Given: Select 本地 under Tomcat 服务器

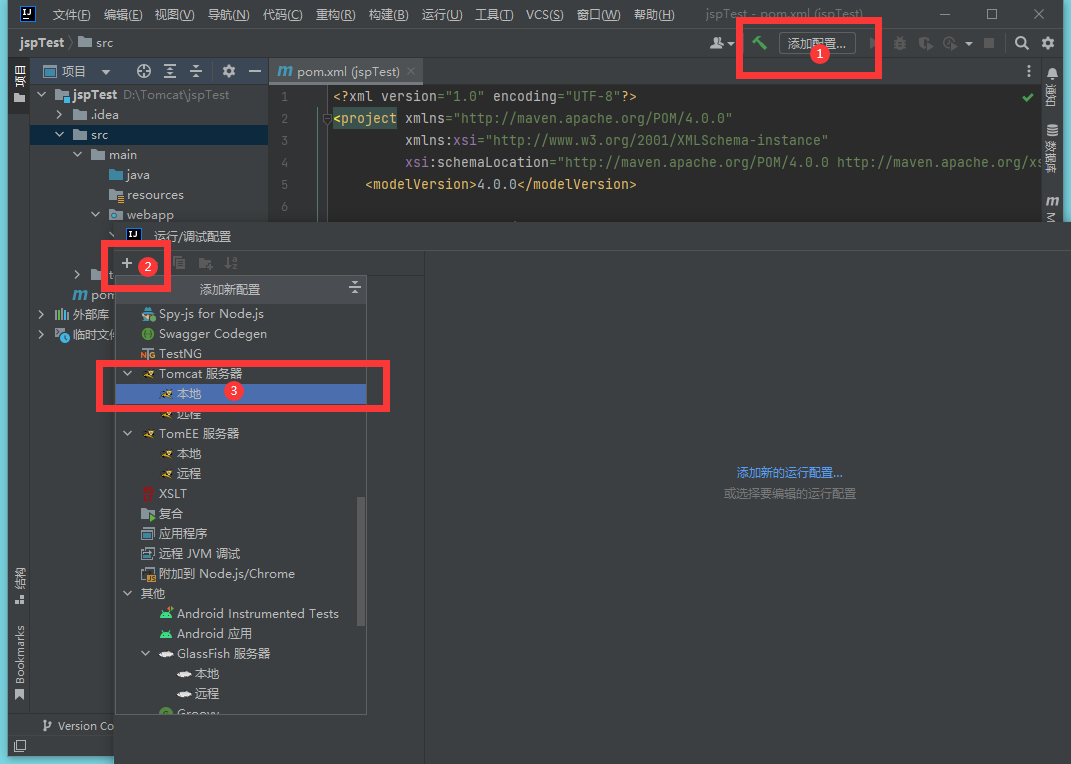Looking at the screenshot, I should click(x=189, y=394).
